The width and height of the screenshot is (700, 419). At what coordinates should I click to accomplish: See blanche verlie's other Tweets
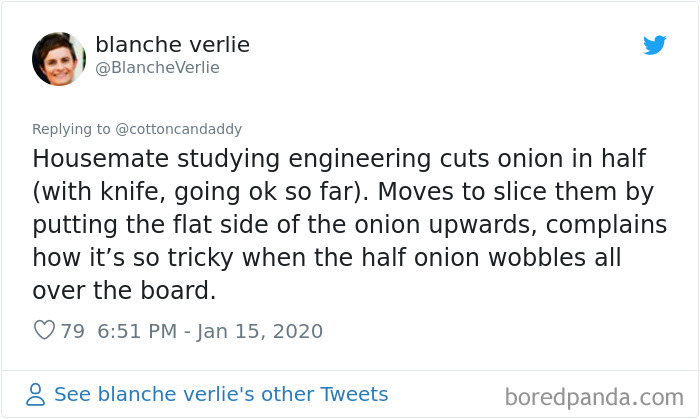[x=220, y=394]
